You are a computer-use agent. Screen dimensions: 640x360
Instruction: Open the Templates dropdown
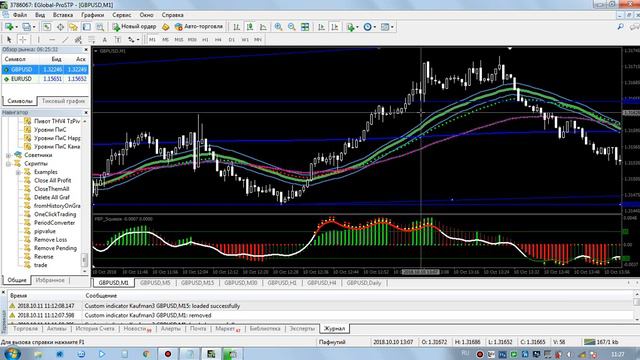click(386, 27)
